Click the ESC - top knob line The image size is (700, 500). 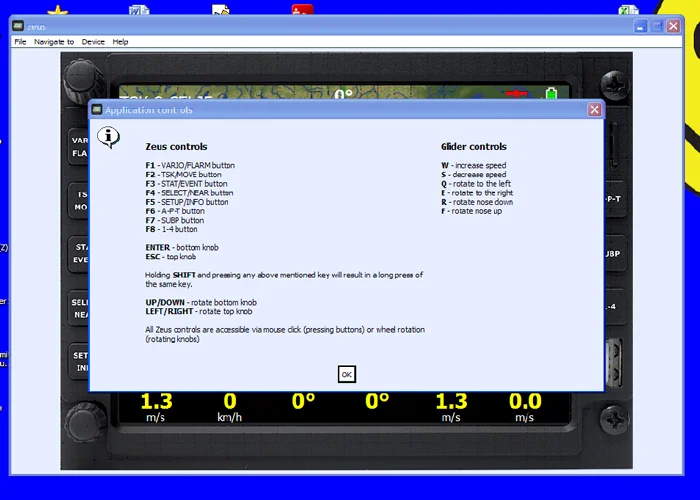171,257
